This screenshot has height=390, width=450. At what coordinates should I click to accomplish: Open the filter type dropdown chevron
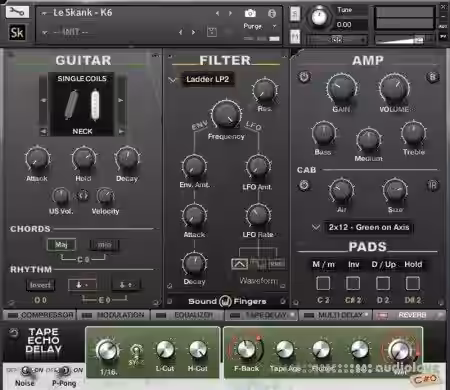point(172,80)
